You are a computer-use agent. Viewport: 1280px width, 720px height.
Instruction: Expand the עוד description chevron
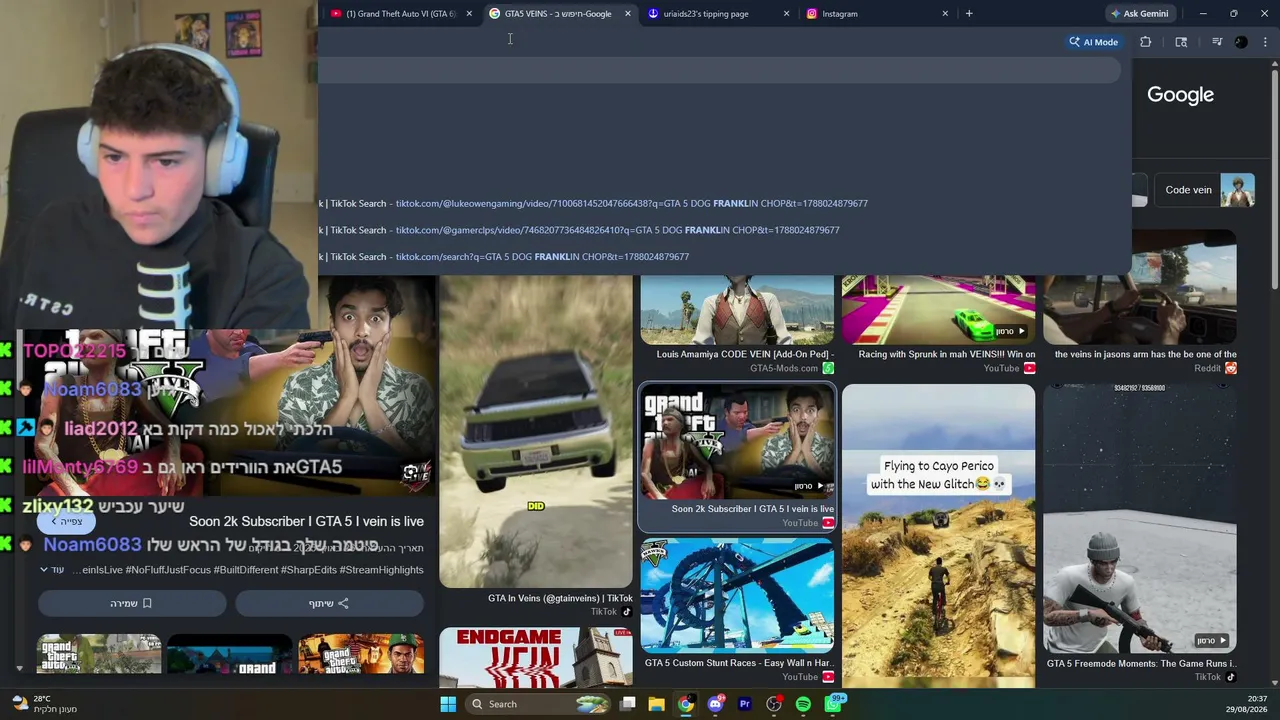coord(51,570)
